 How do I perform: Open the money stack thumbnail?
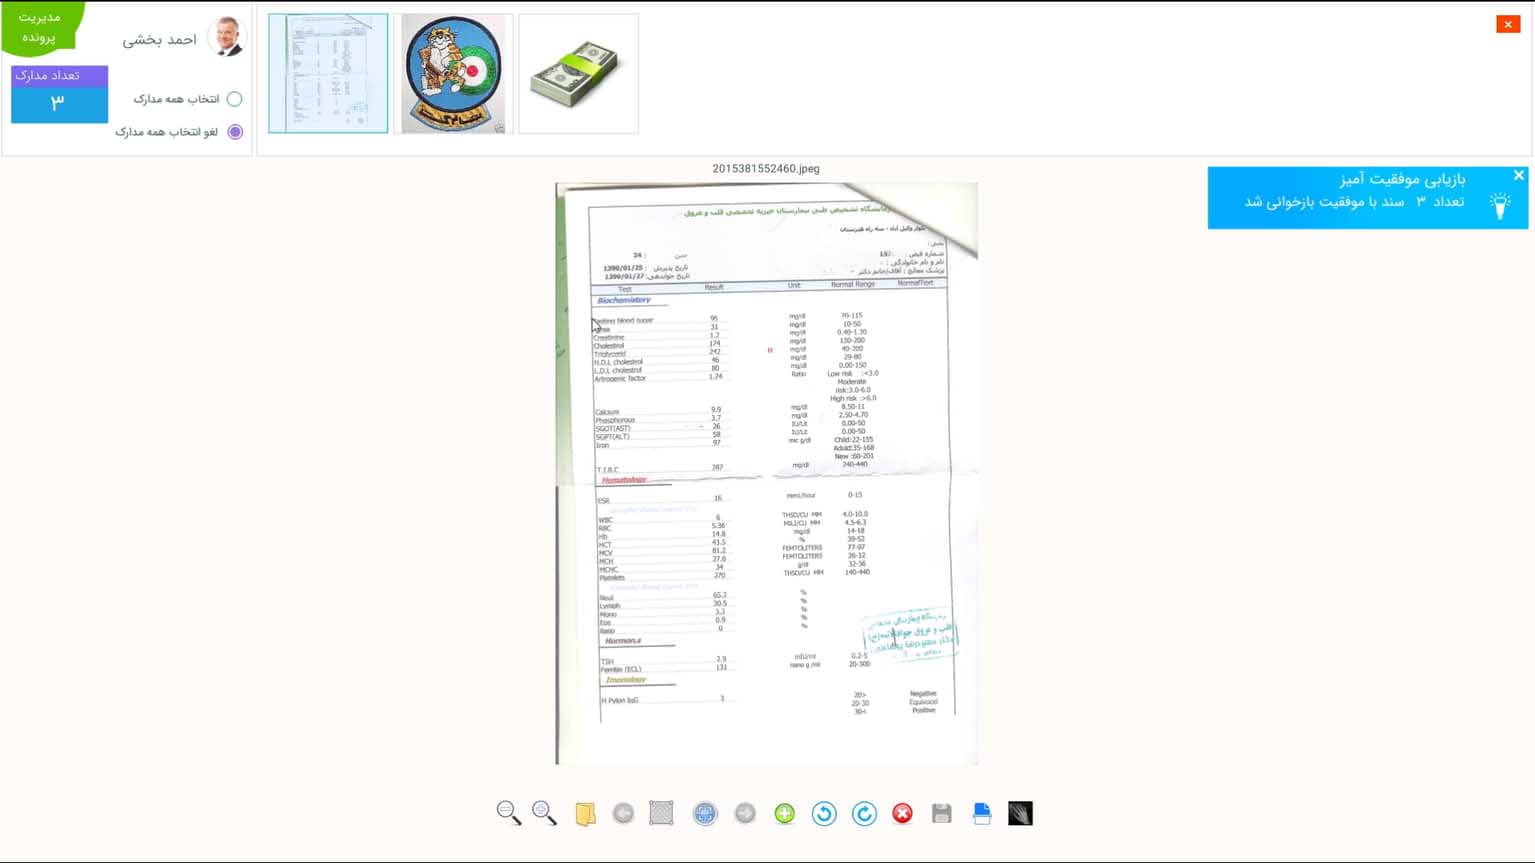click(x=578, y=74)
